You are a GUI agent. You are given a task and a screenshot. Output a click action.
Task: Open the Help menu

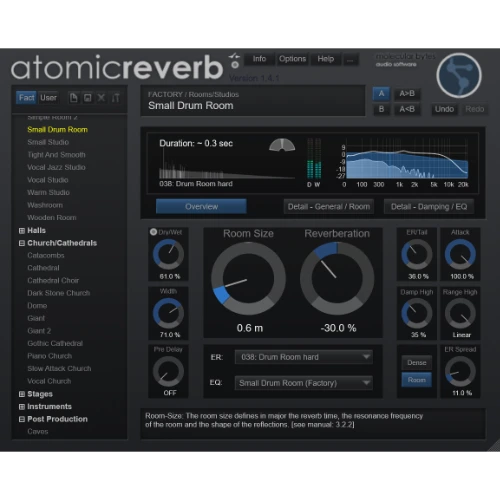coord(326,59)
